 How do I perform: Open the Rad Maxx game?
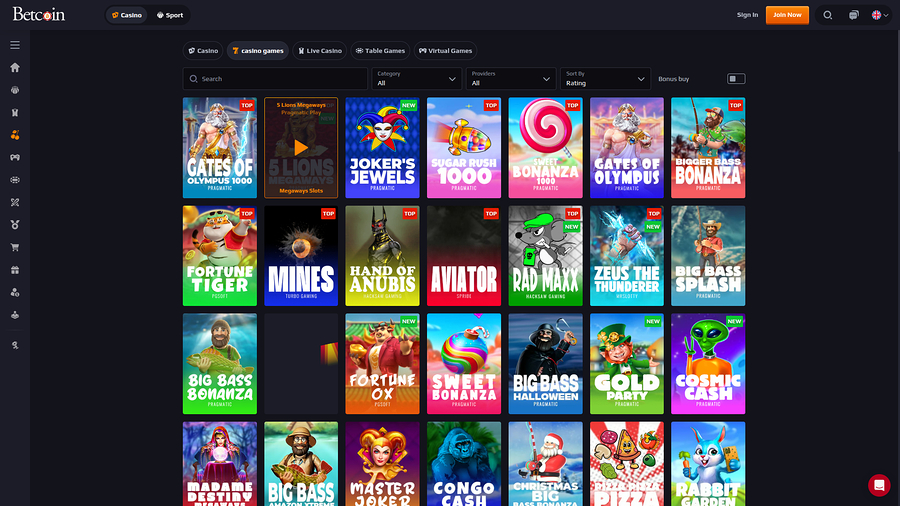click(x=545, y=256)
